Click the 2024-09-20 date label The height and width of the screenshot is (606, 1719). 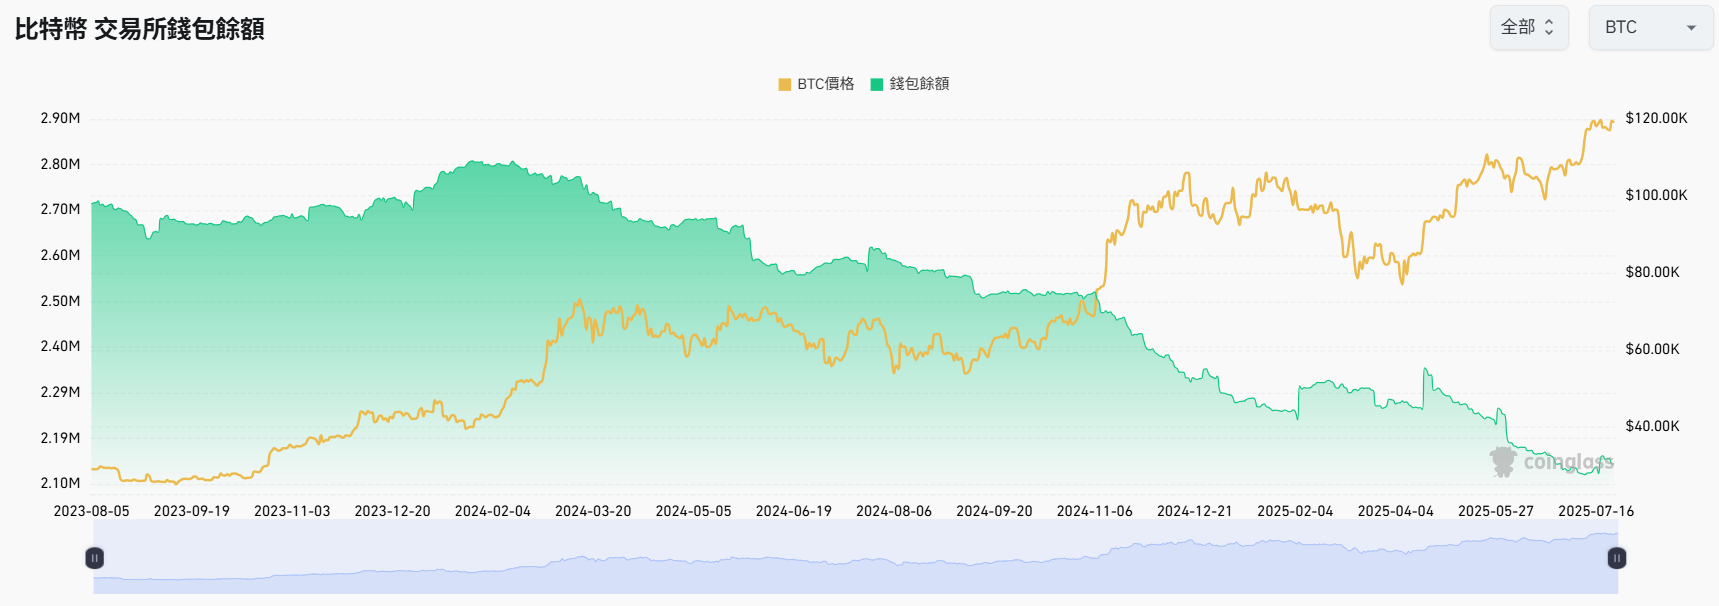coord(994,511)
